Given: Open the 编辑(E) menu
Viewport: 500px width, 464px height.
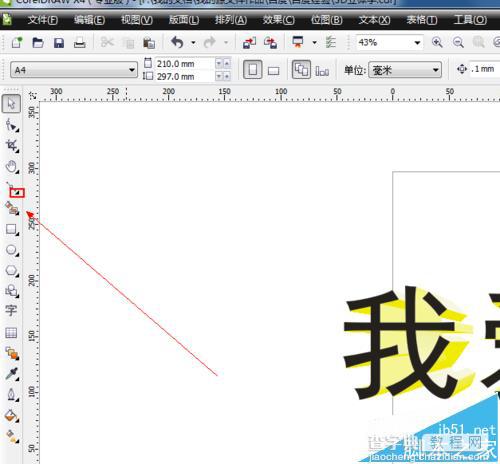Looking at the screenshot, I should [89, 20].
